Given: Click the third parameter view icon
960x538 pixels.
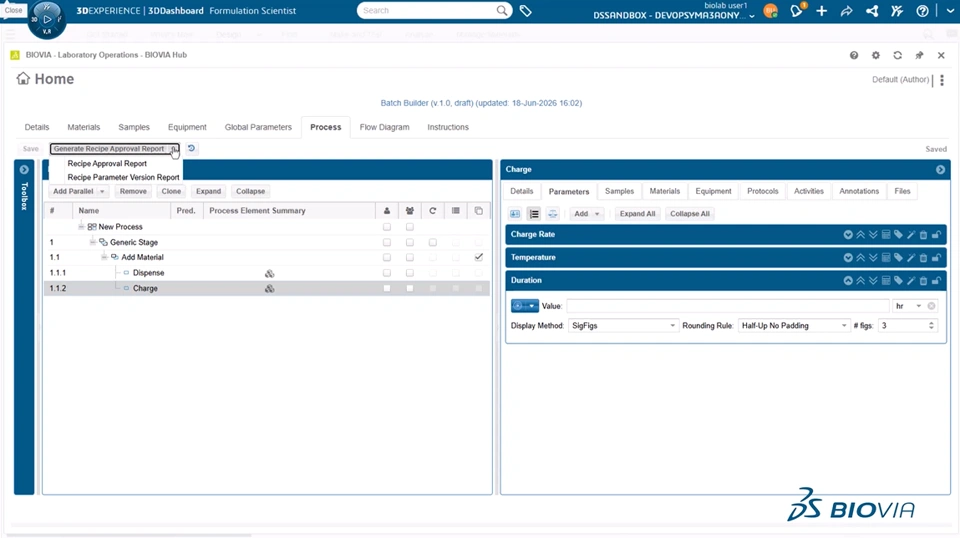Looking at the screenshot, I should coord(552,214).
